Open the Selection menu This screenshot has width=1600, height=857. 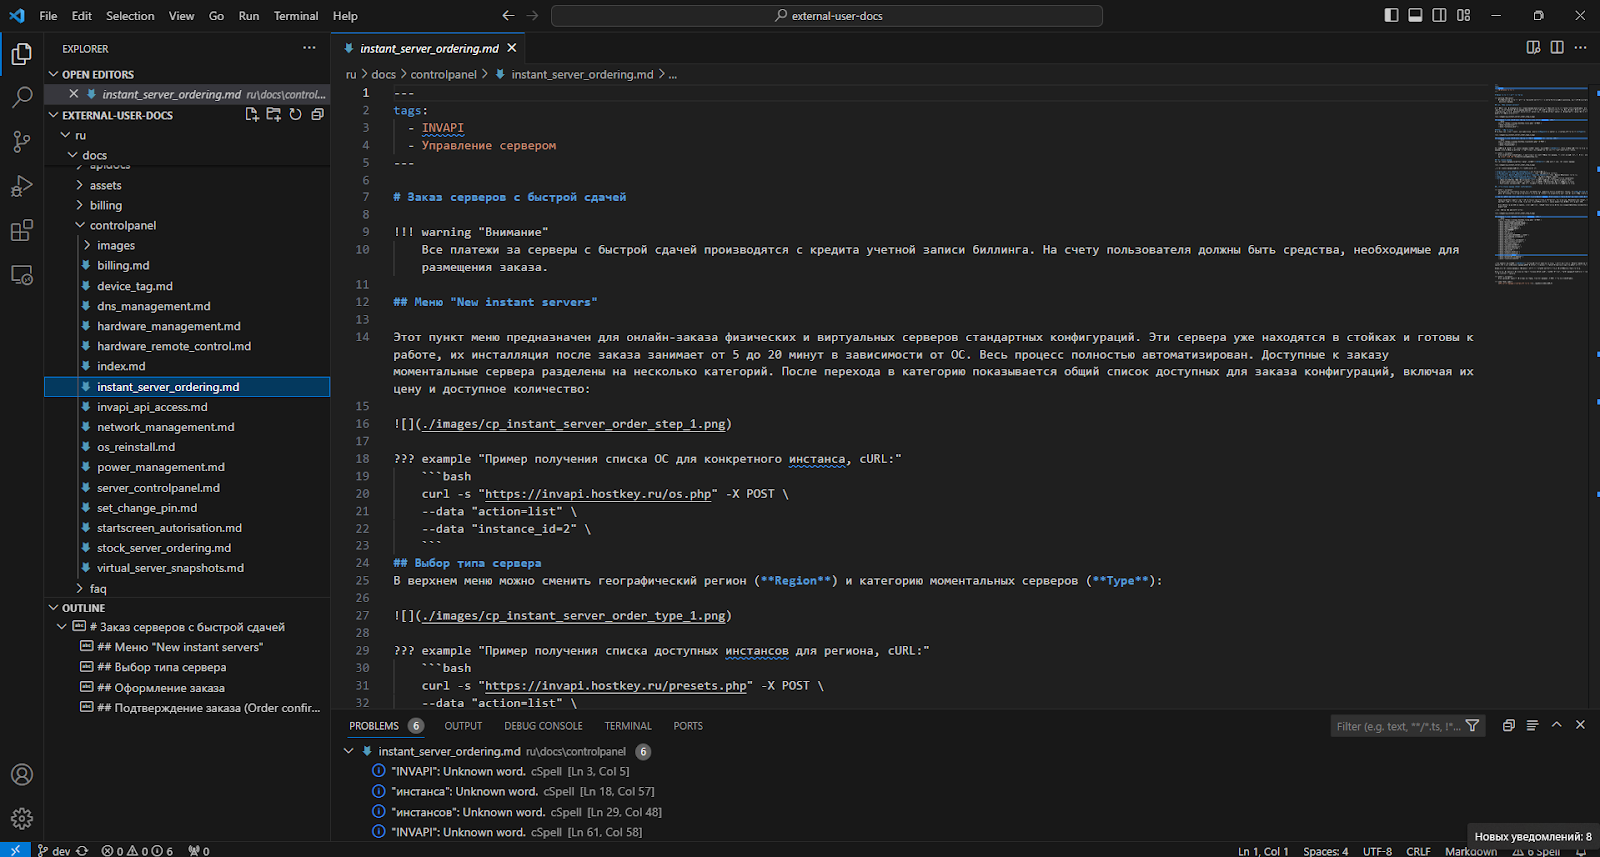point(130,16)
